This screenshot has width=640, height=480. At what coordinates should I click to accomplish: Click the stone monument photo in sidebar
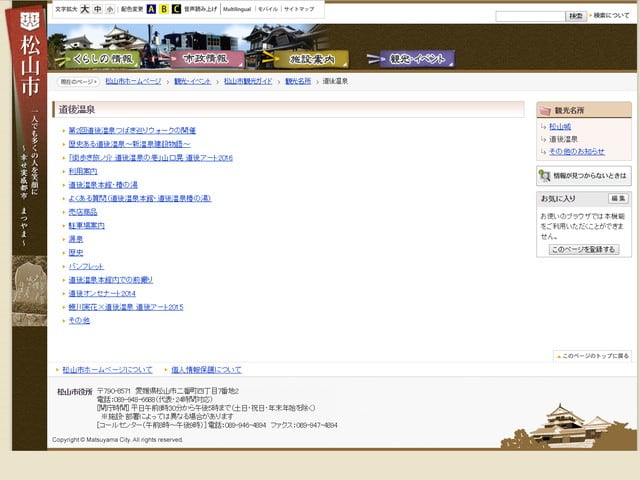coord(30,291)
